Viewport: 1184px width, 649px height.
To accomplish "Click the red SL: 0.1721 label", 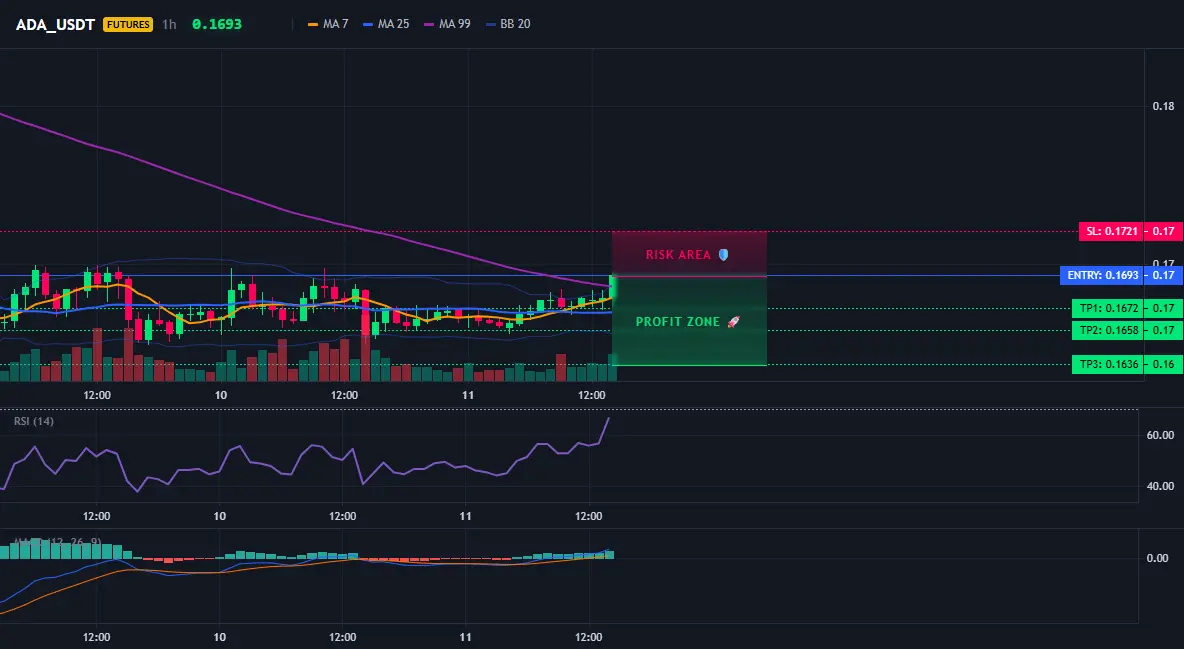I will (x=1111, y=231).
